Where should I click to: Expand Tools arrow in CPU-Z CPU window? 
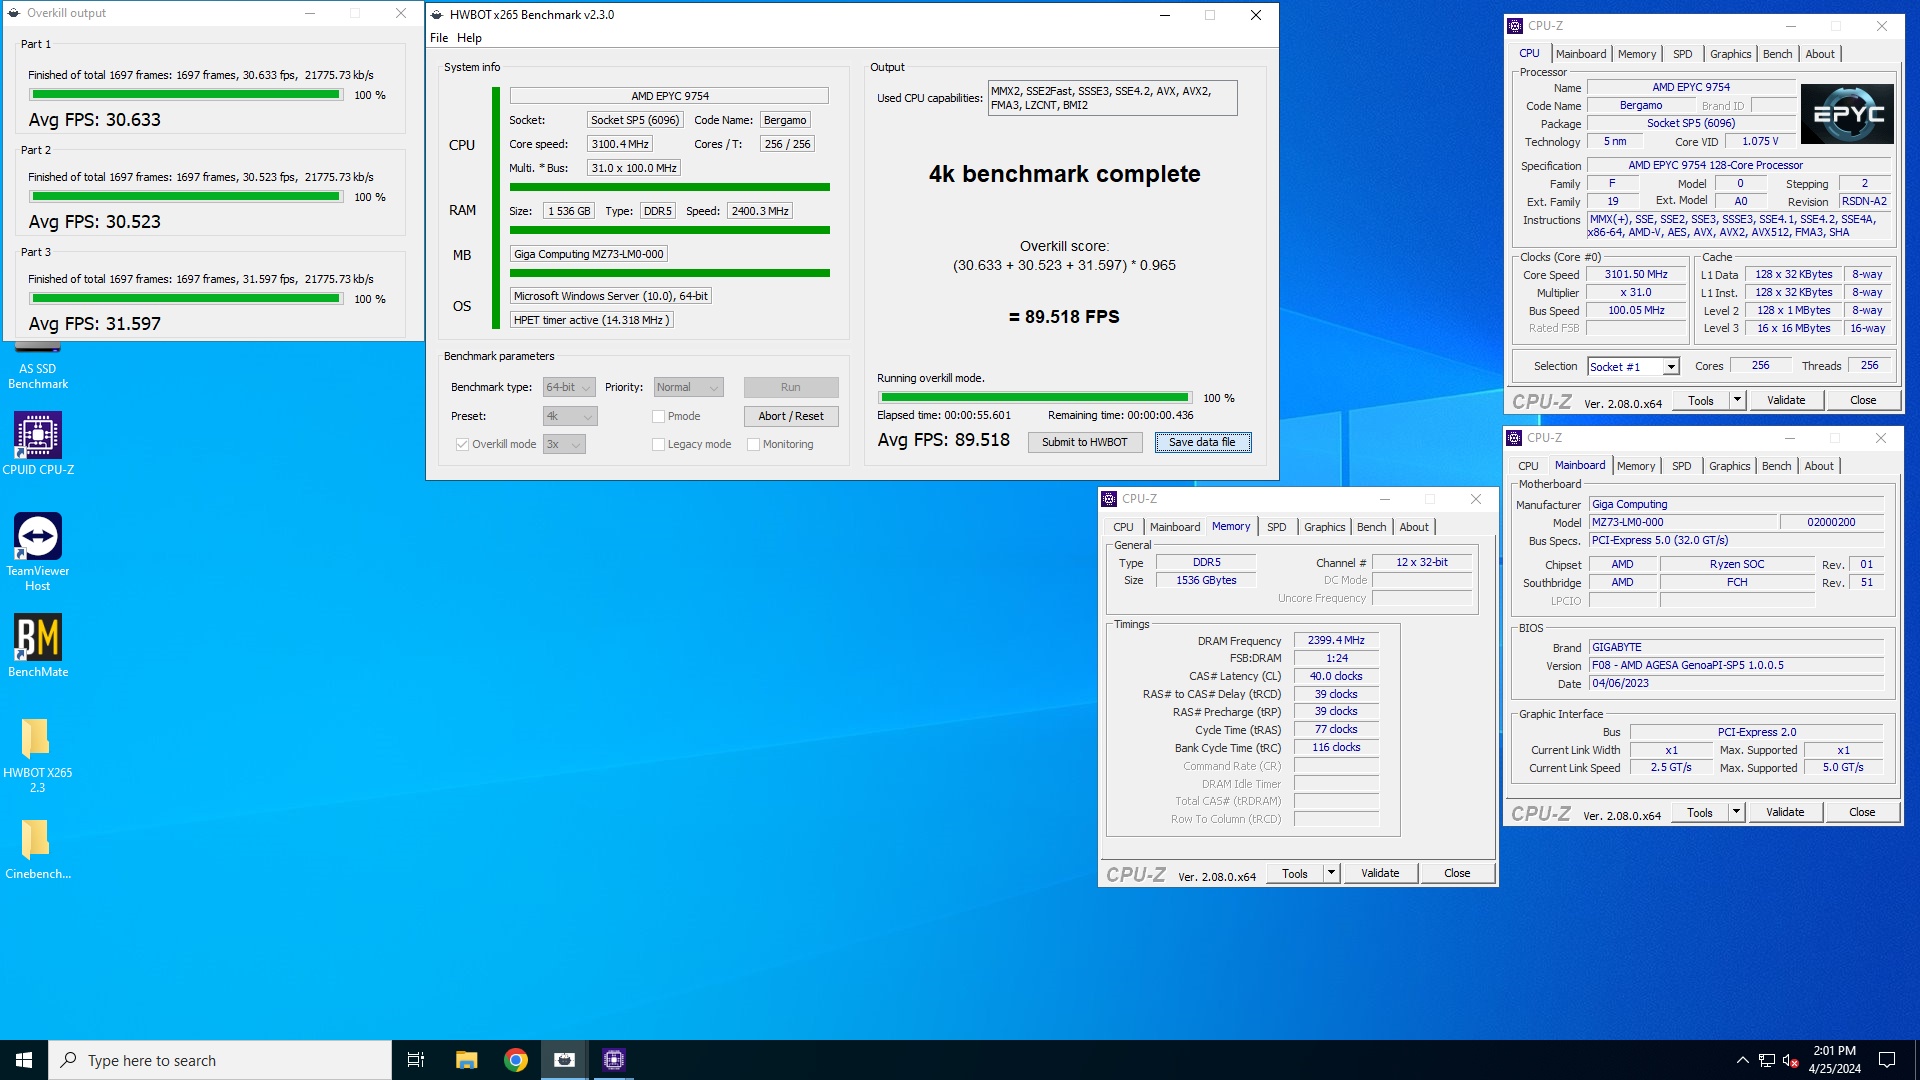[x=1737, y=400]
